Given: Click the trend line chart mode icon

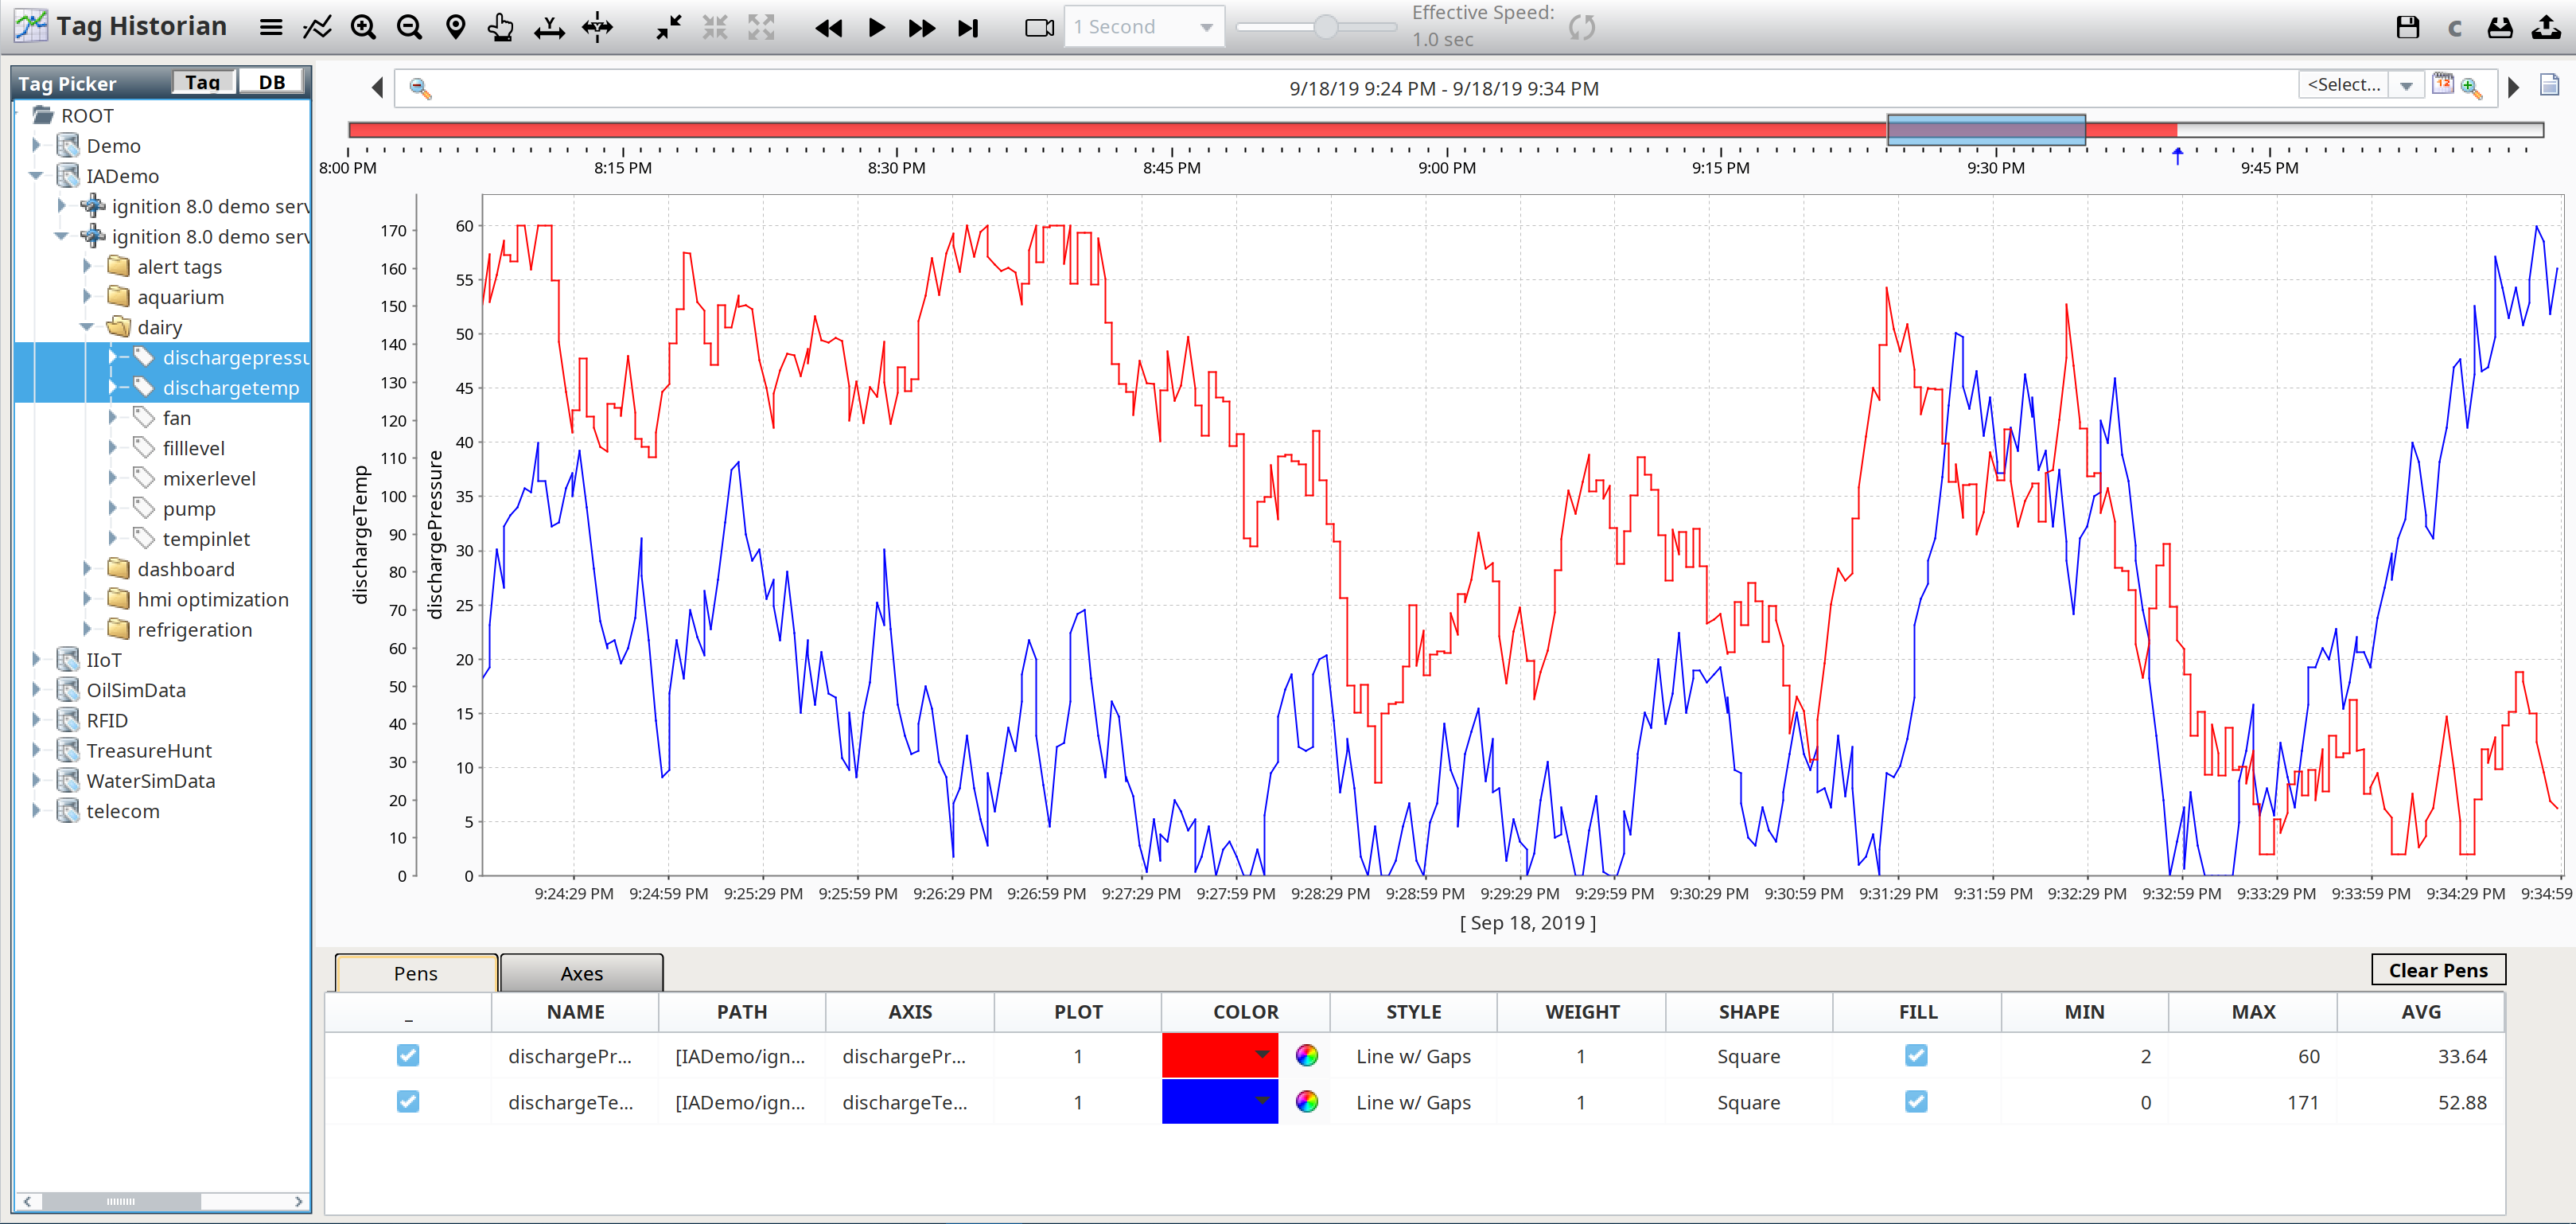Looking at the screenshot, I should pyautogui.click(x=317, y=27).
